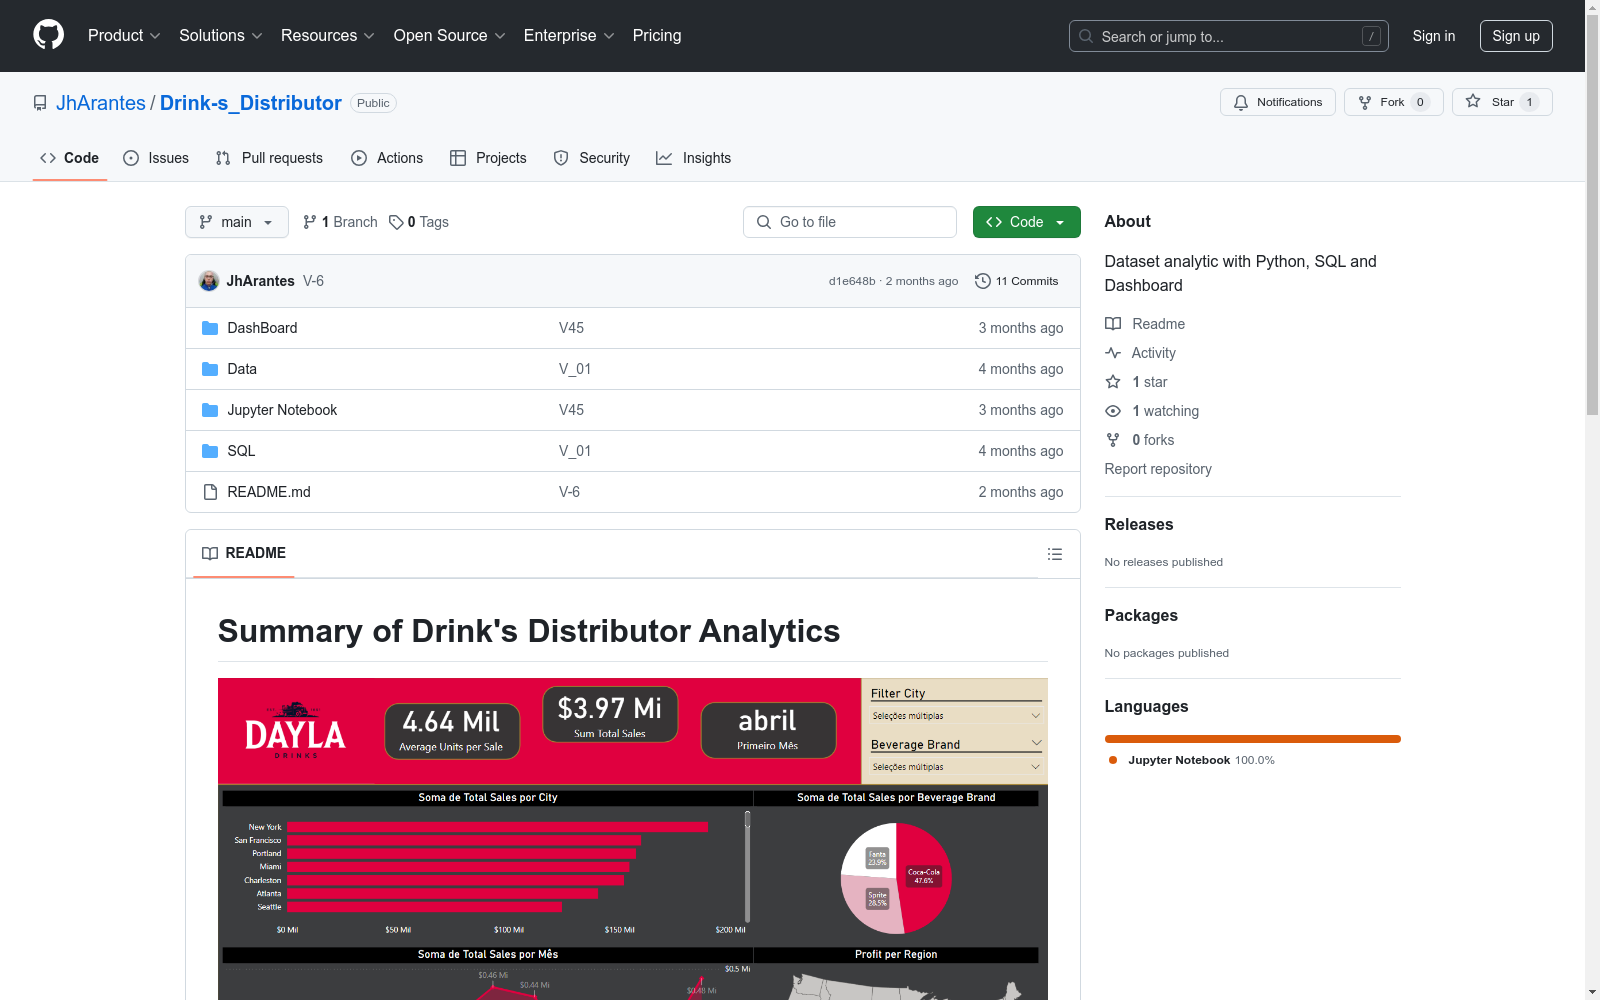1600x1000 pixels.
Task: Click the fork icon beside 0 forks
Action: tap(1113, 440)
